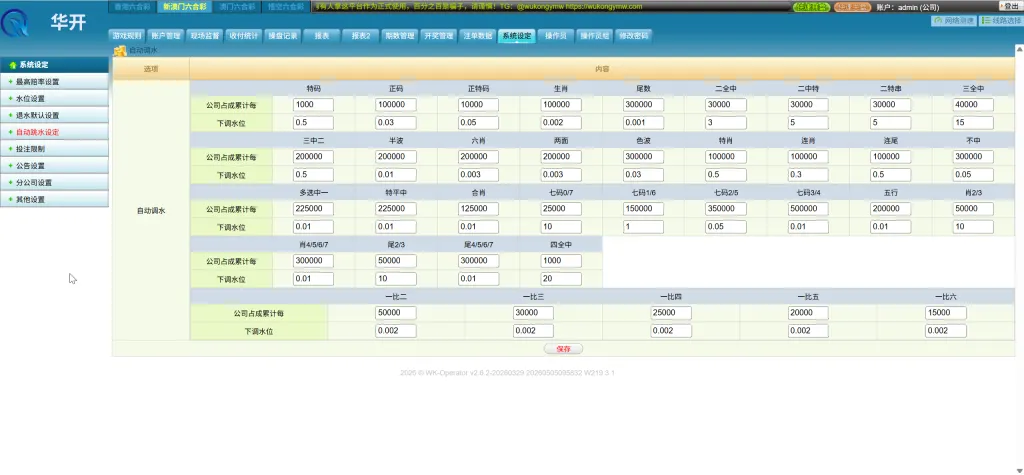The height and width of the screenshot is (475, 1024).
Task: Click the orange pill button in top bar
Action: pyautogui.click(x=852, y=7)
